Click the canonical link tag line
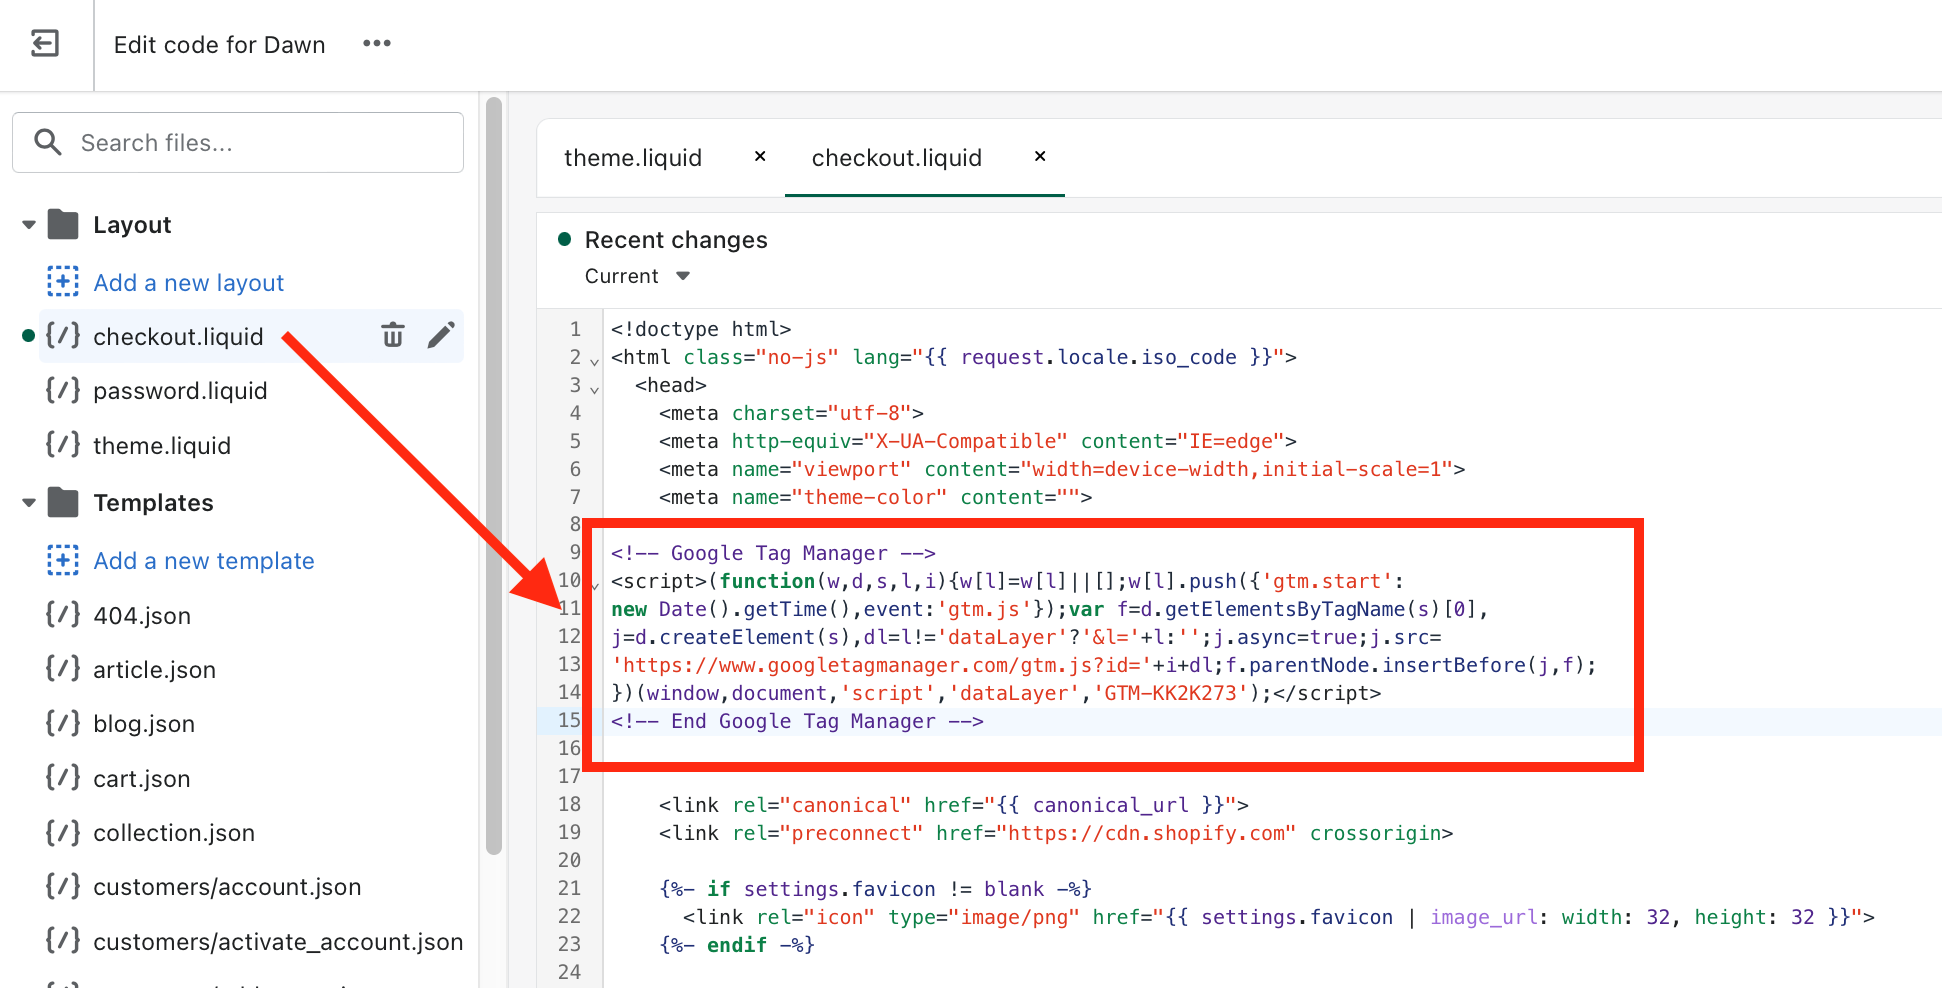 pos(954,805)
